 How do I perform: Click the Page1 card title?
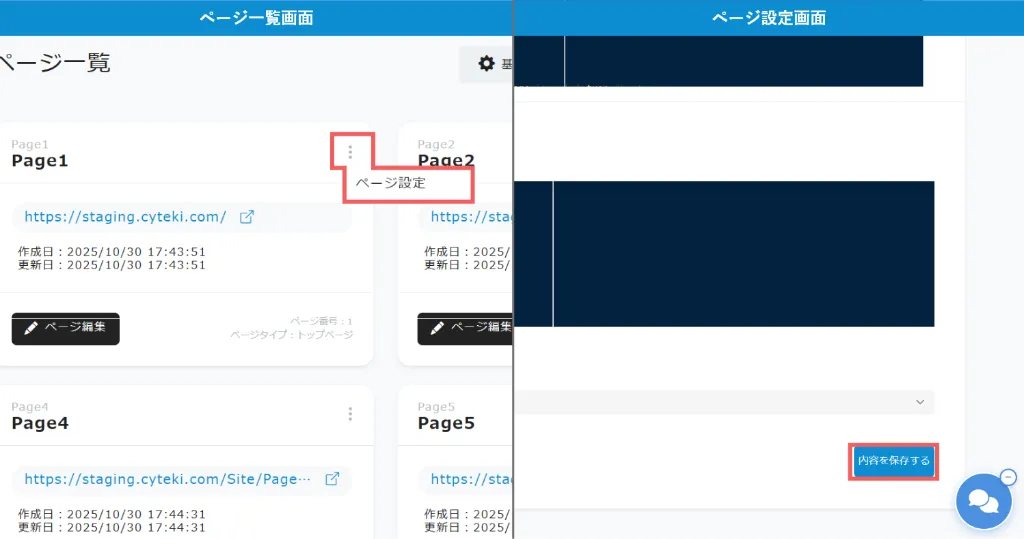coord(40,161)
